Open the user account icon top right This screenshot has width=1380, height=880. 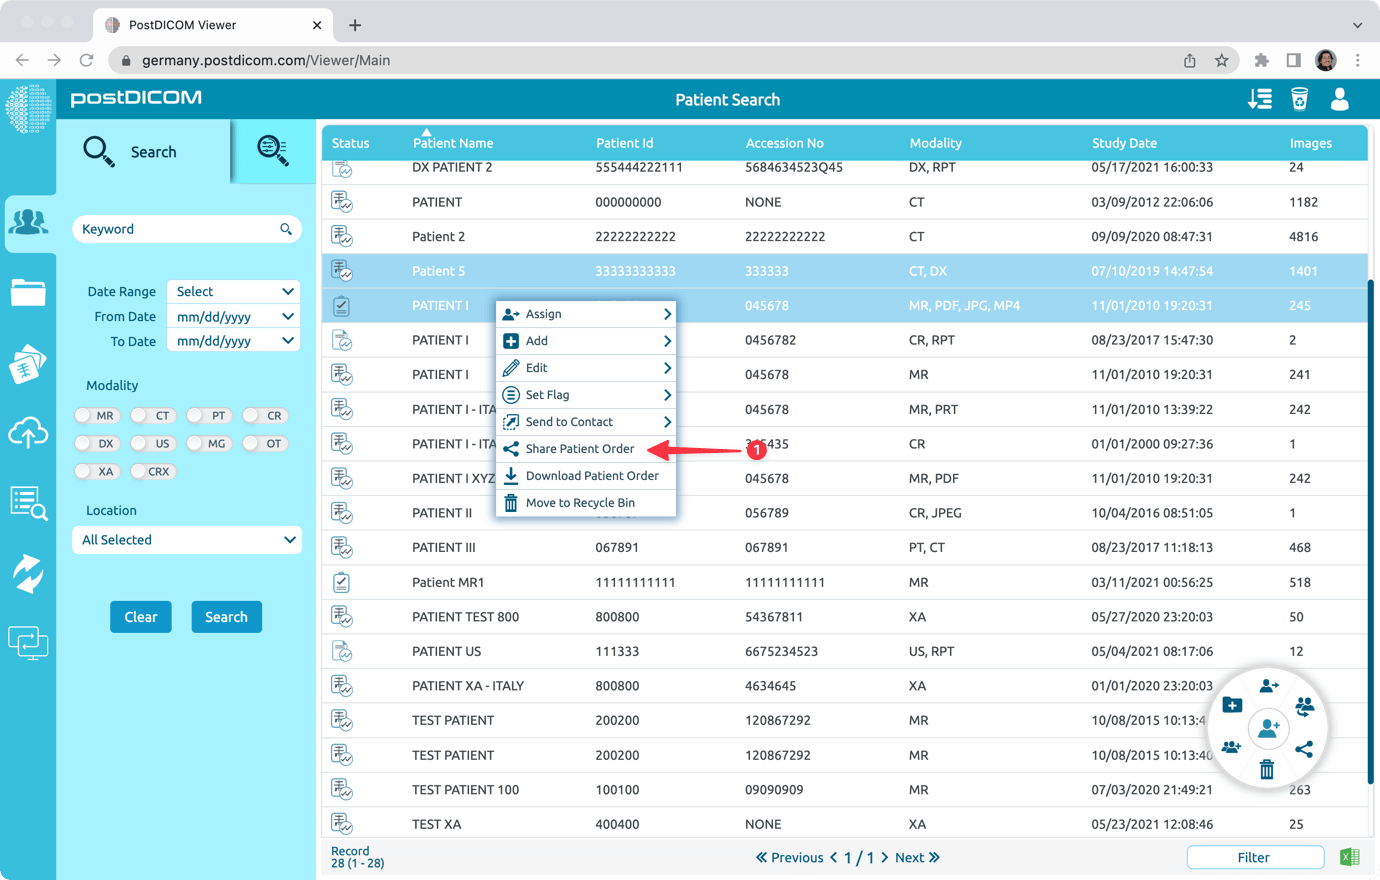coord(1339,99)
